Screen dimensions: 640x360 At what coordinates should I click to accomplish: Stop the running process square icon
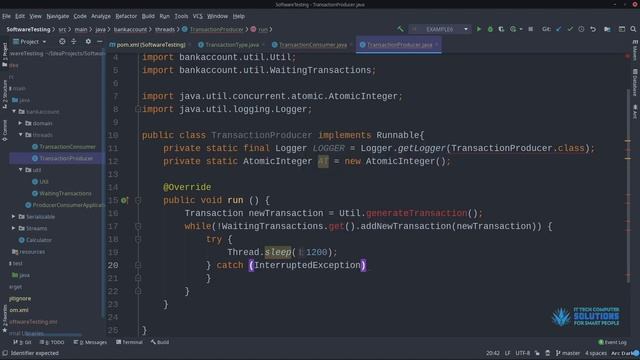tap(531, 29)
